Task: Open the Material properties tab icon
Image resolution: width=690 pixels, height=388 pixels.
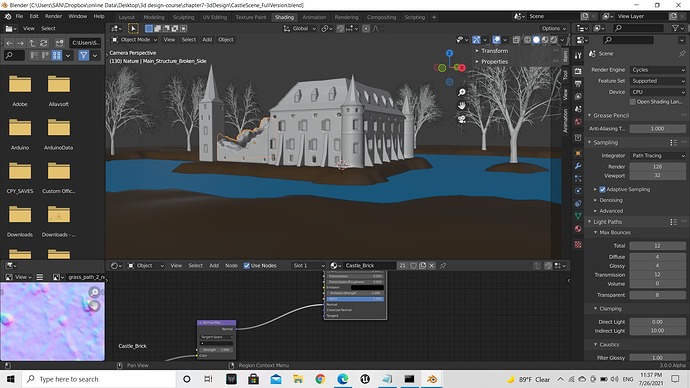Action: [x=578, y=229]
